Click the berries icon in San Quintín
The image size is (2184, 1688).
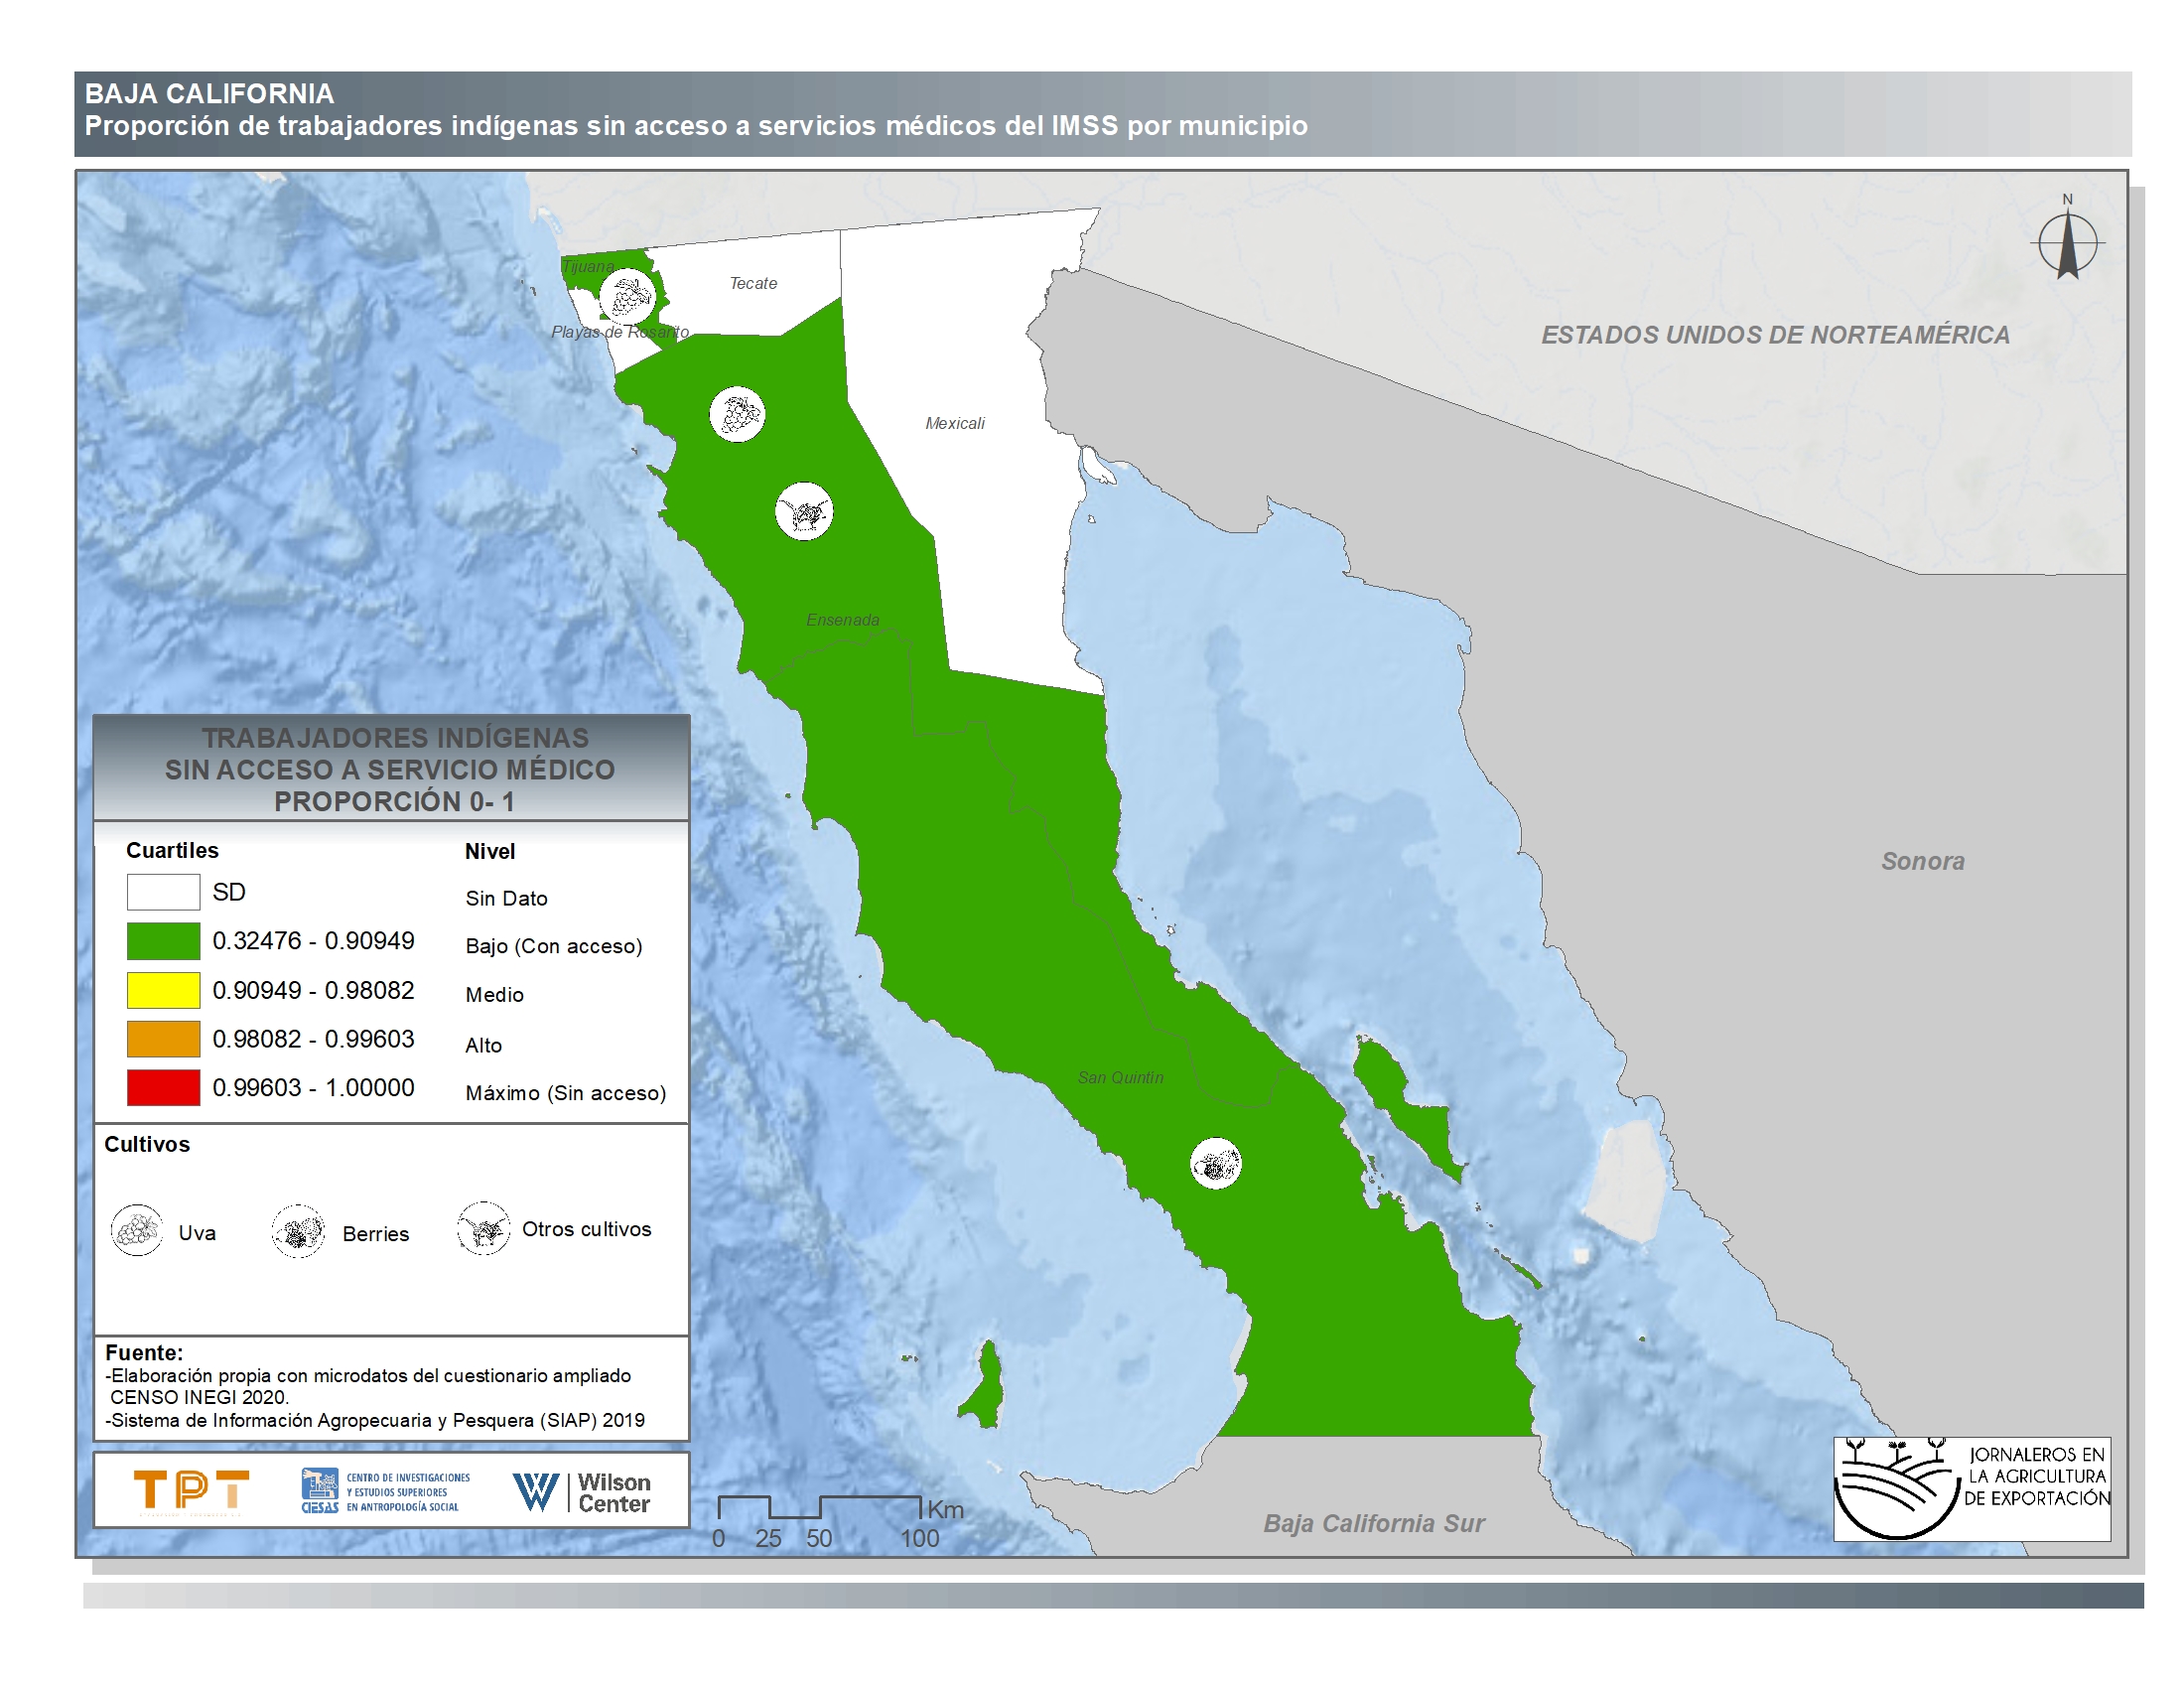(x=1216, y=1164)
